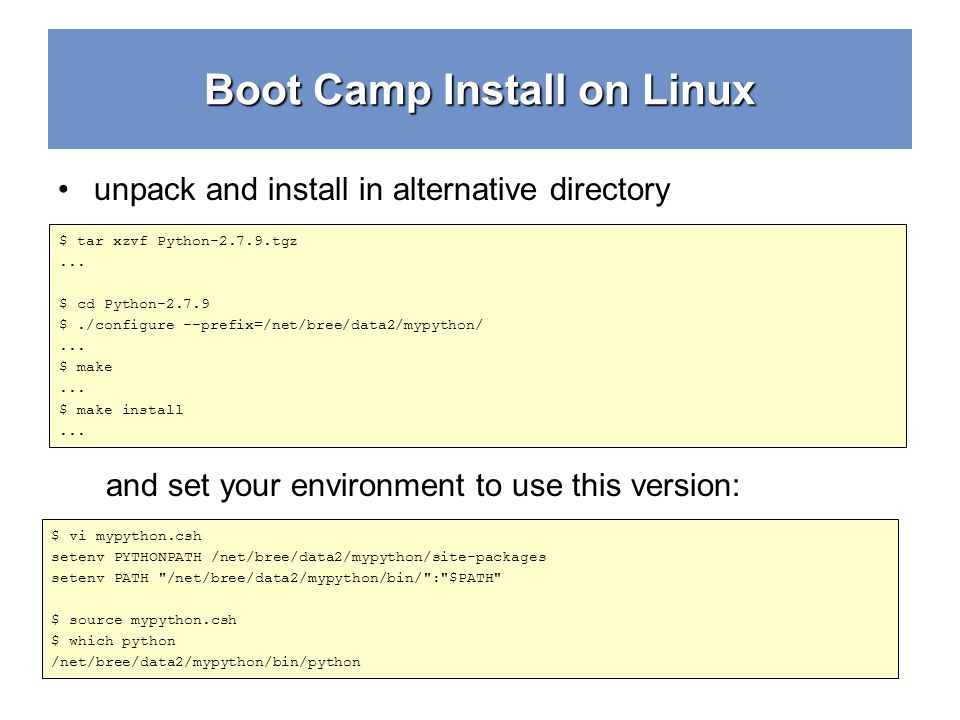Click the './configure --prefix' command line
960x720 pixels.
click(271, 325)
